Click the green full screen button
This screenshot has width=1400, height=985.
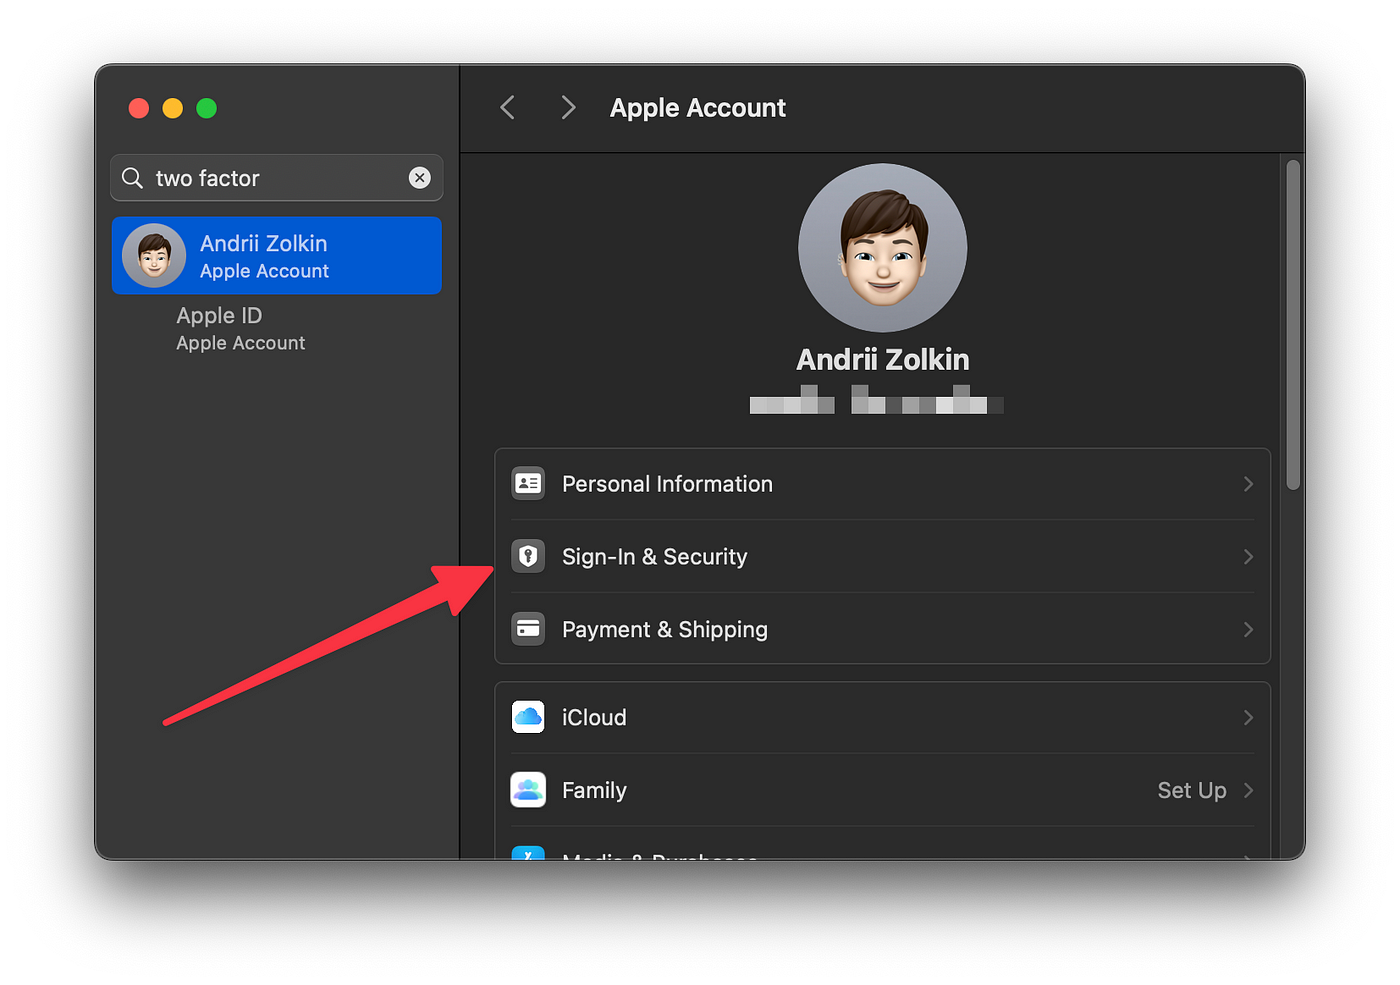[x=207, y=108]
